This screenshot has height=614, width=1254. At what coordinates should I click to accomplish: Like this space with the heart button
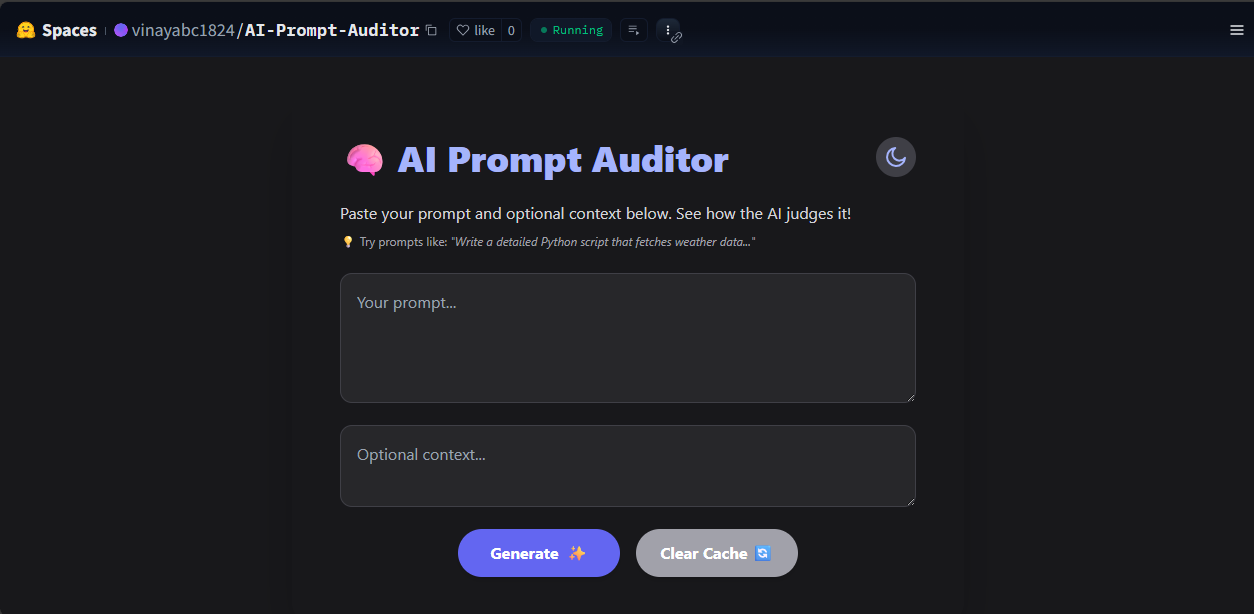pos(475,30)
